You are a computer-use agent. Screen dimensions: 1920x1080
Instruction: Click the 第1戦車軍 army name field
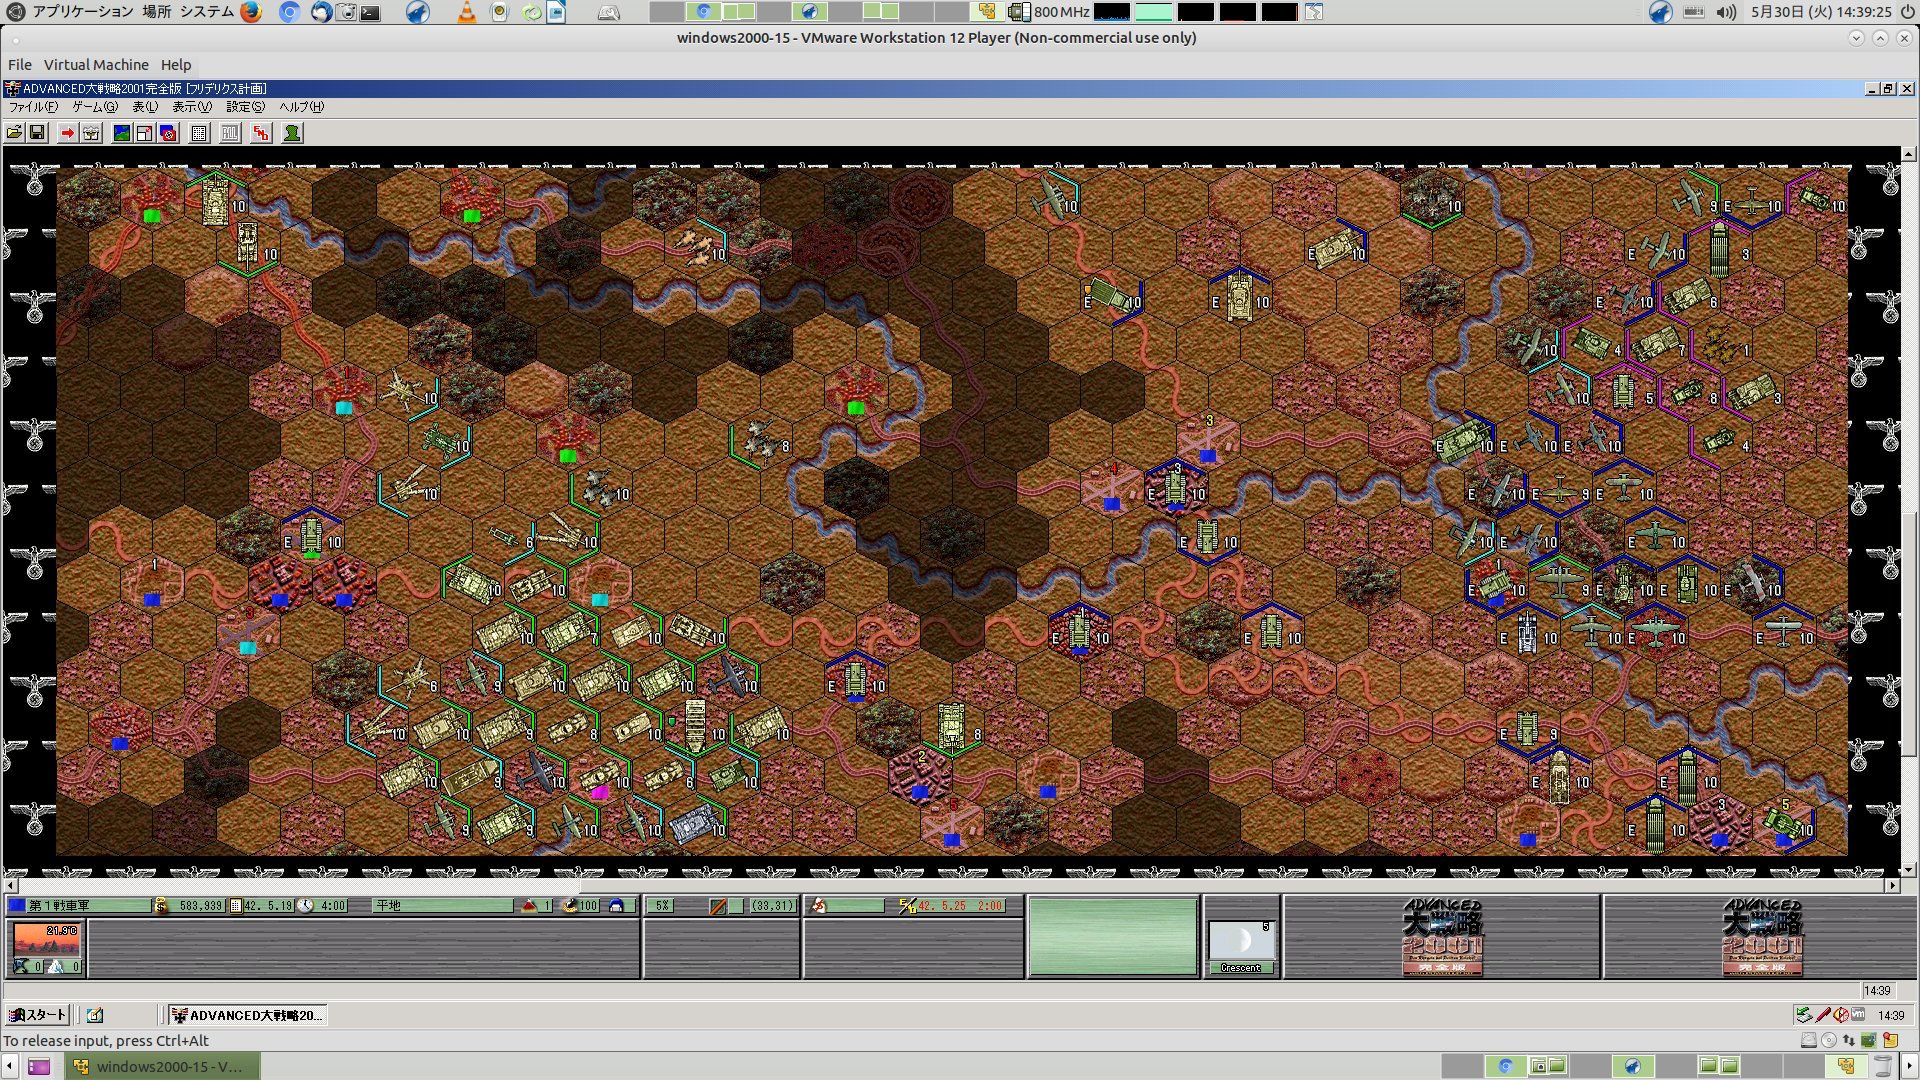coord(88,906)
